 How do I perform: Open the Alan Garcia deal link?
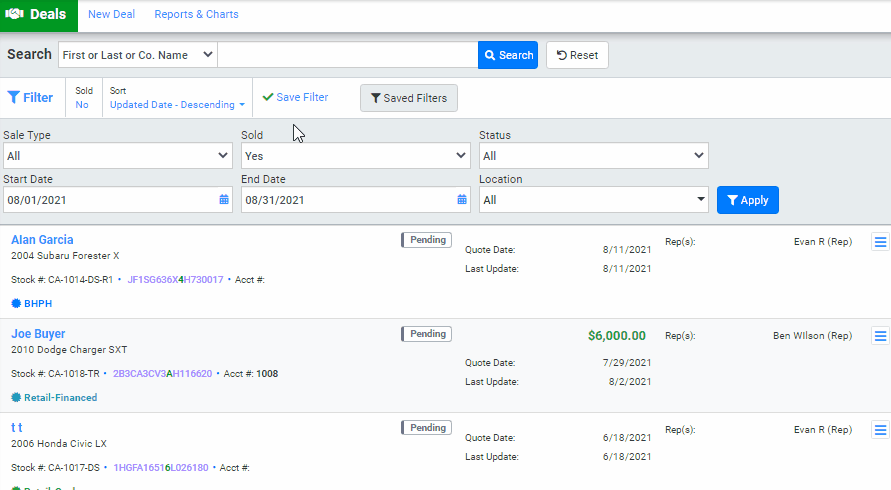[42, 240]
